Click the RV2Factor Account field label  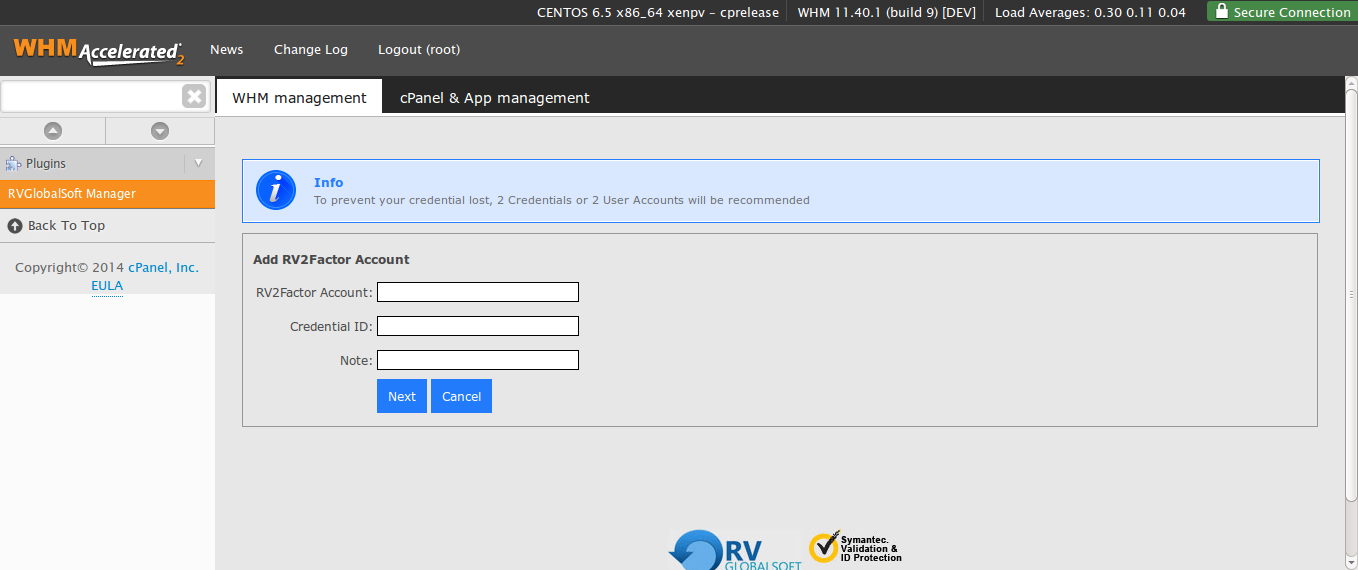[x=314, y=292]
